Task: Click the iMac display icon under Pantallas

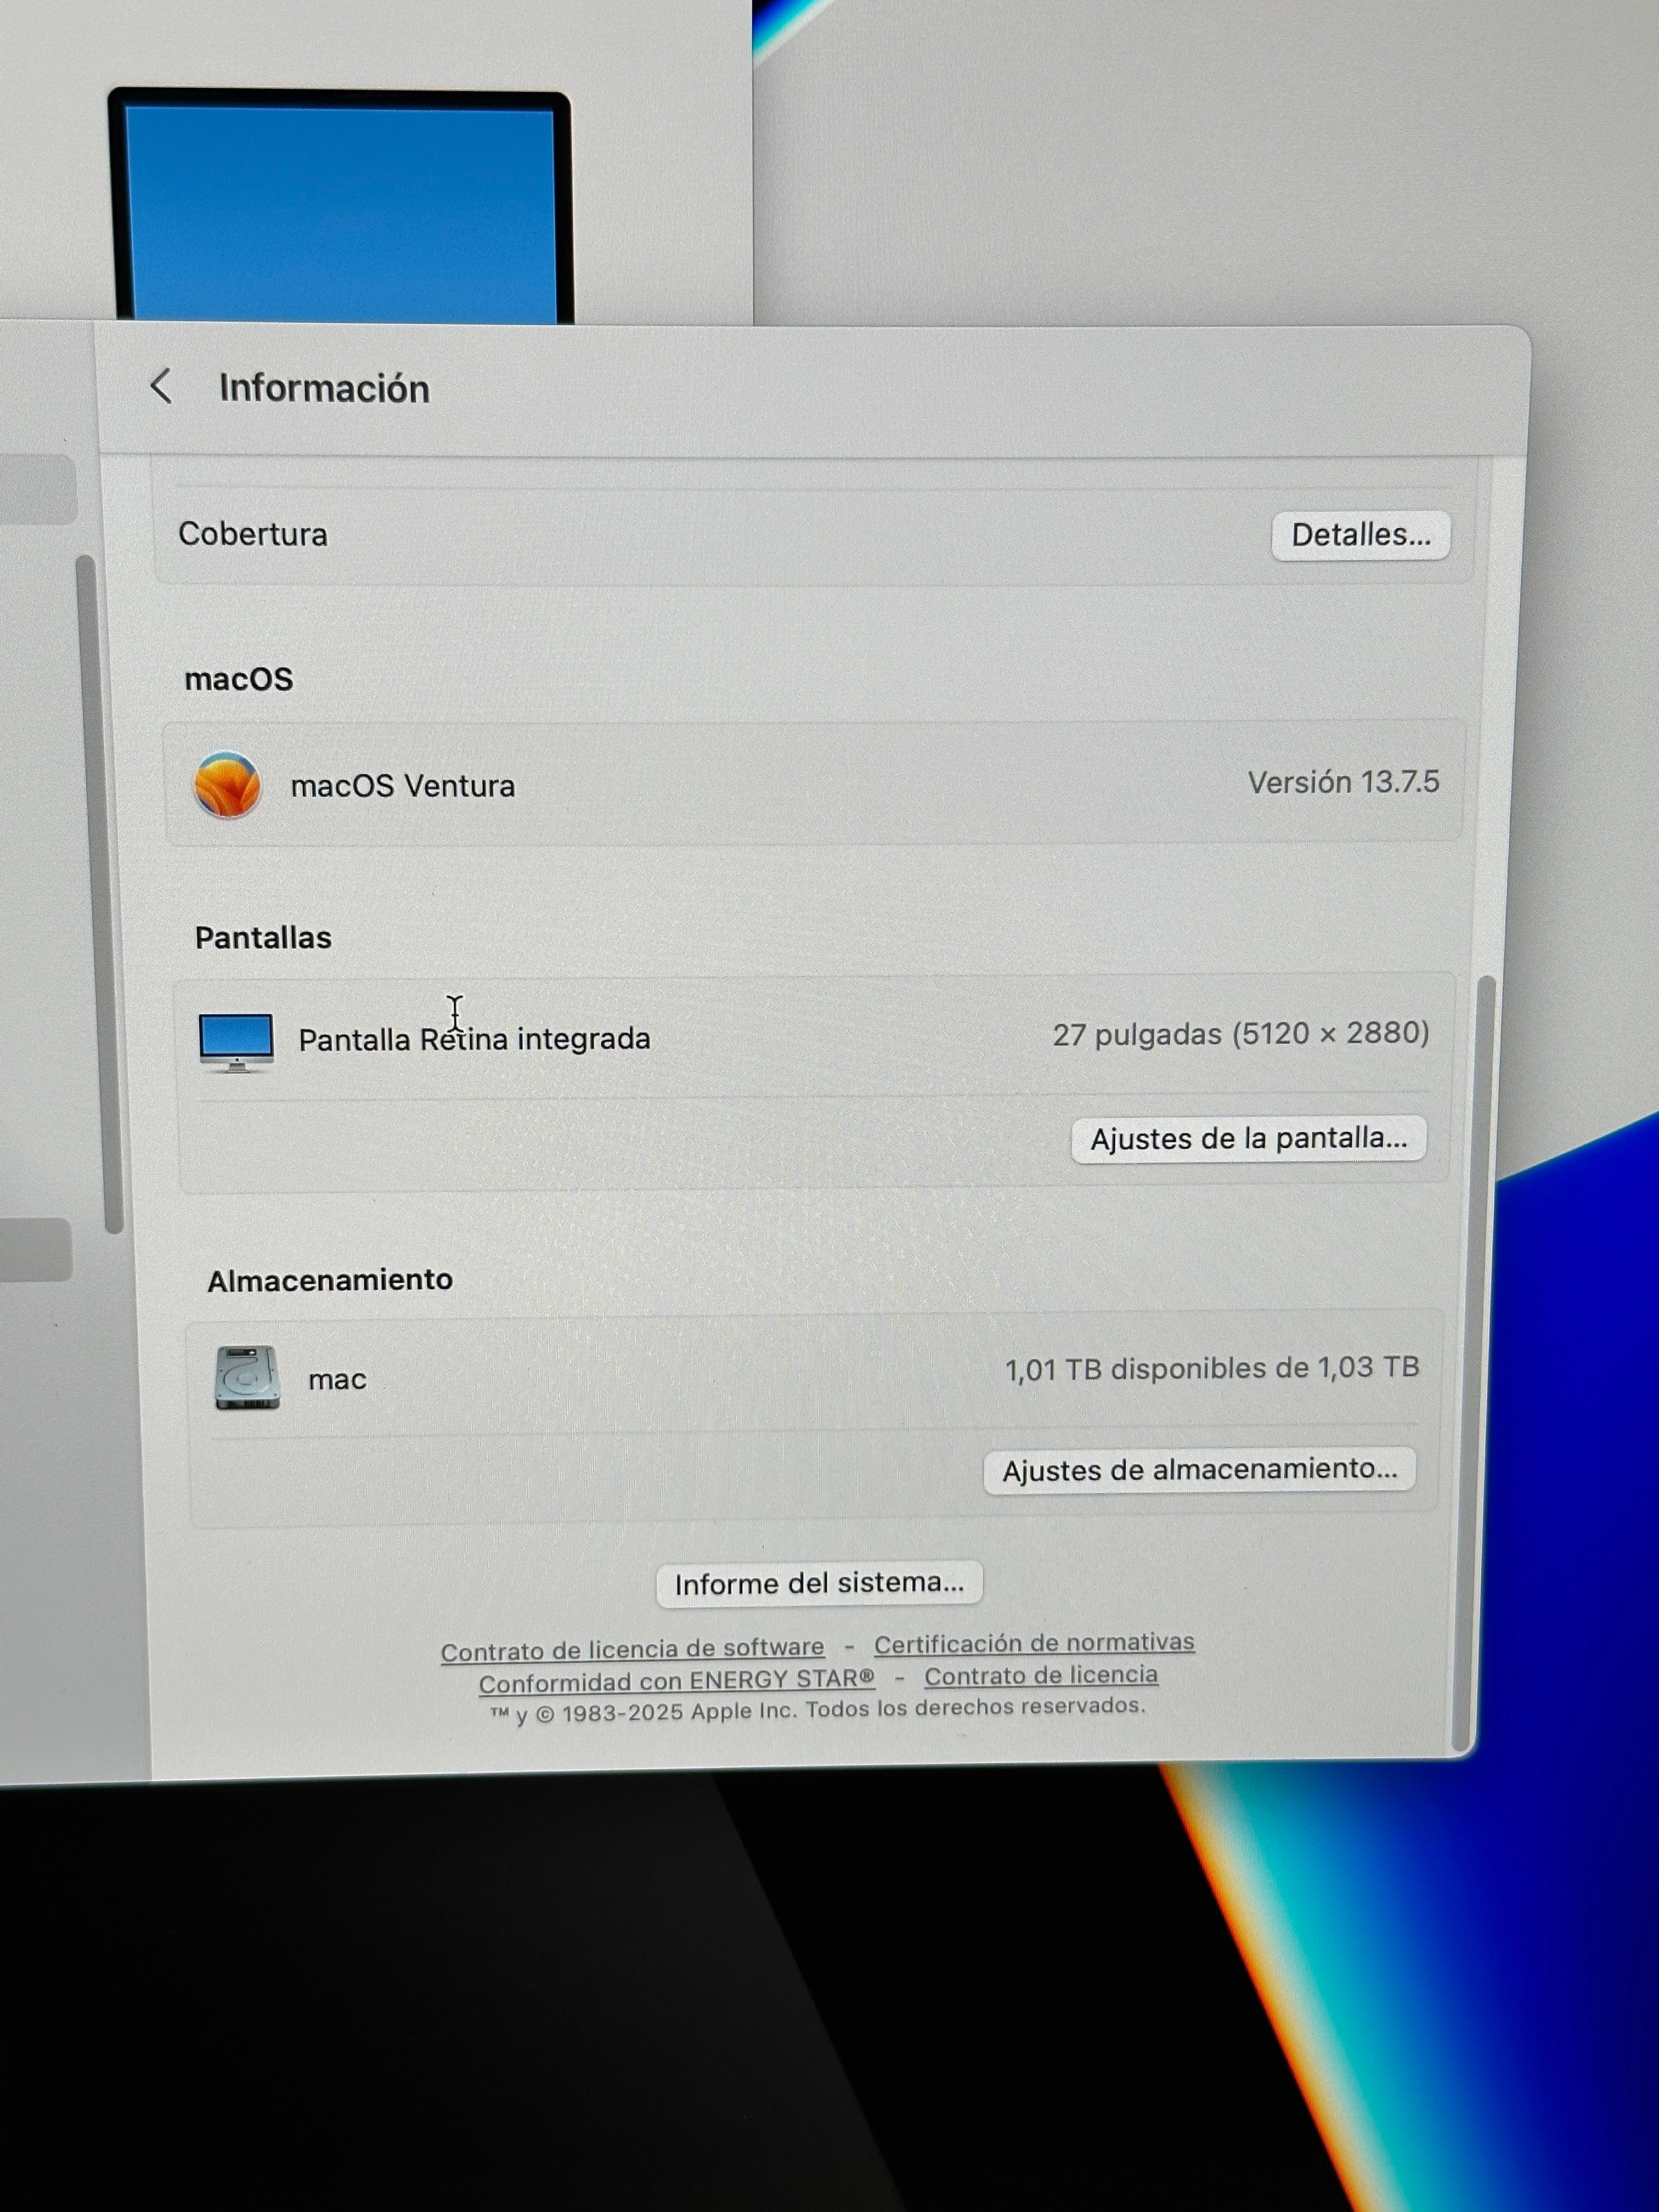Action: pyautogui.click(x=236, y=1042)
